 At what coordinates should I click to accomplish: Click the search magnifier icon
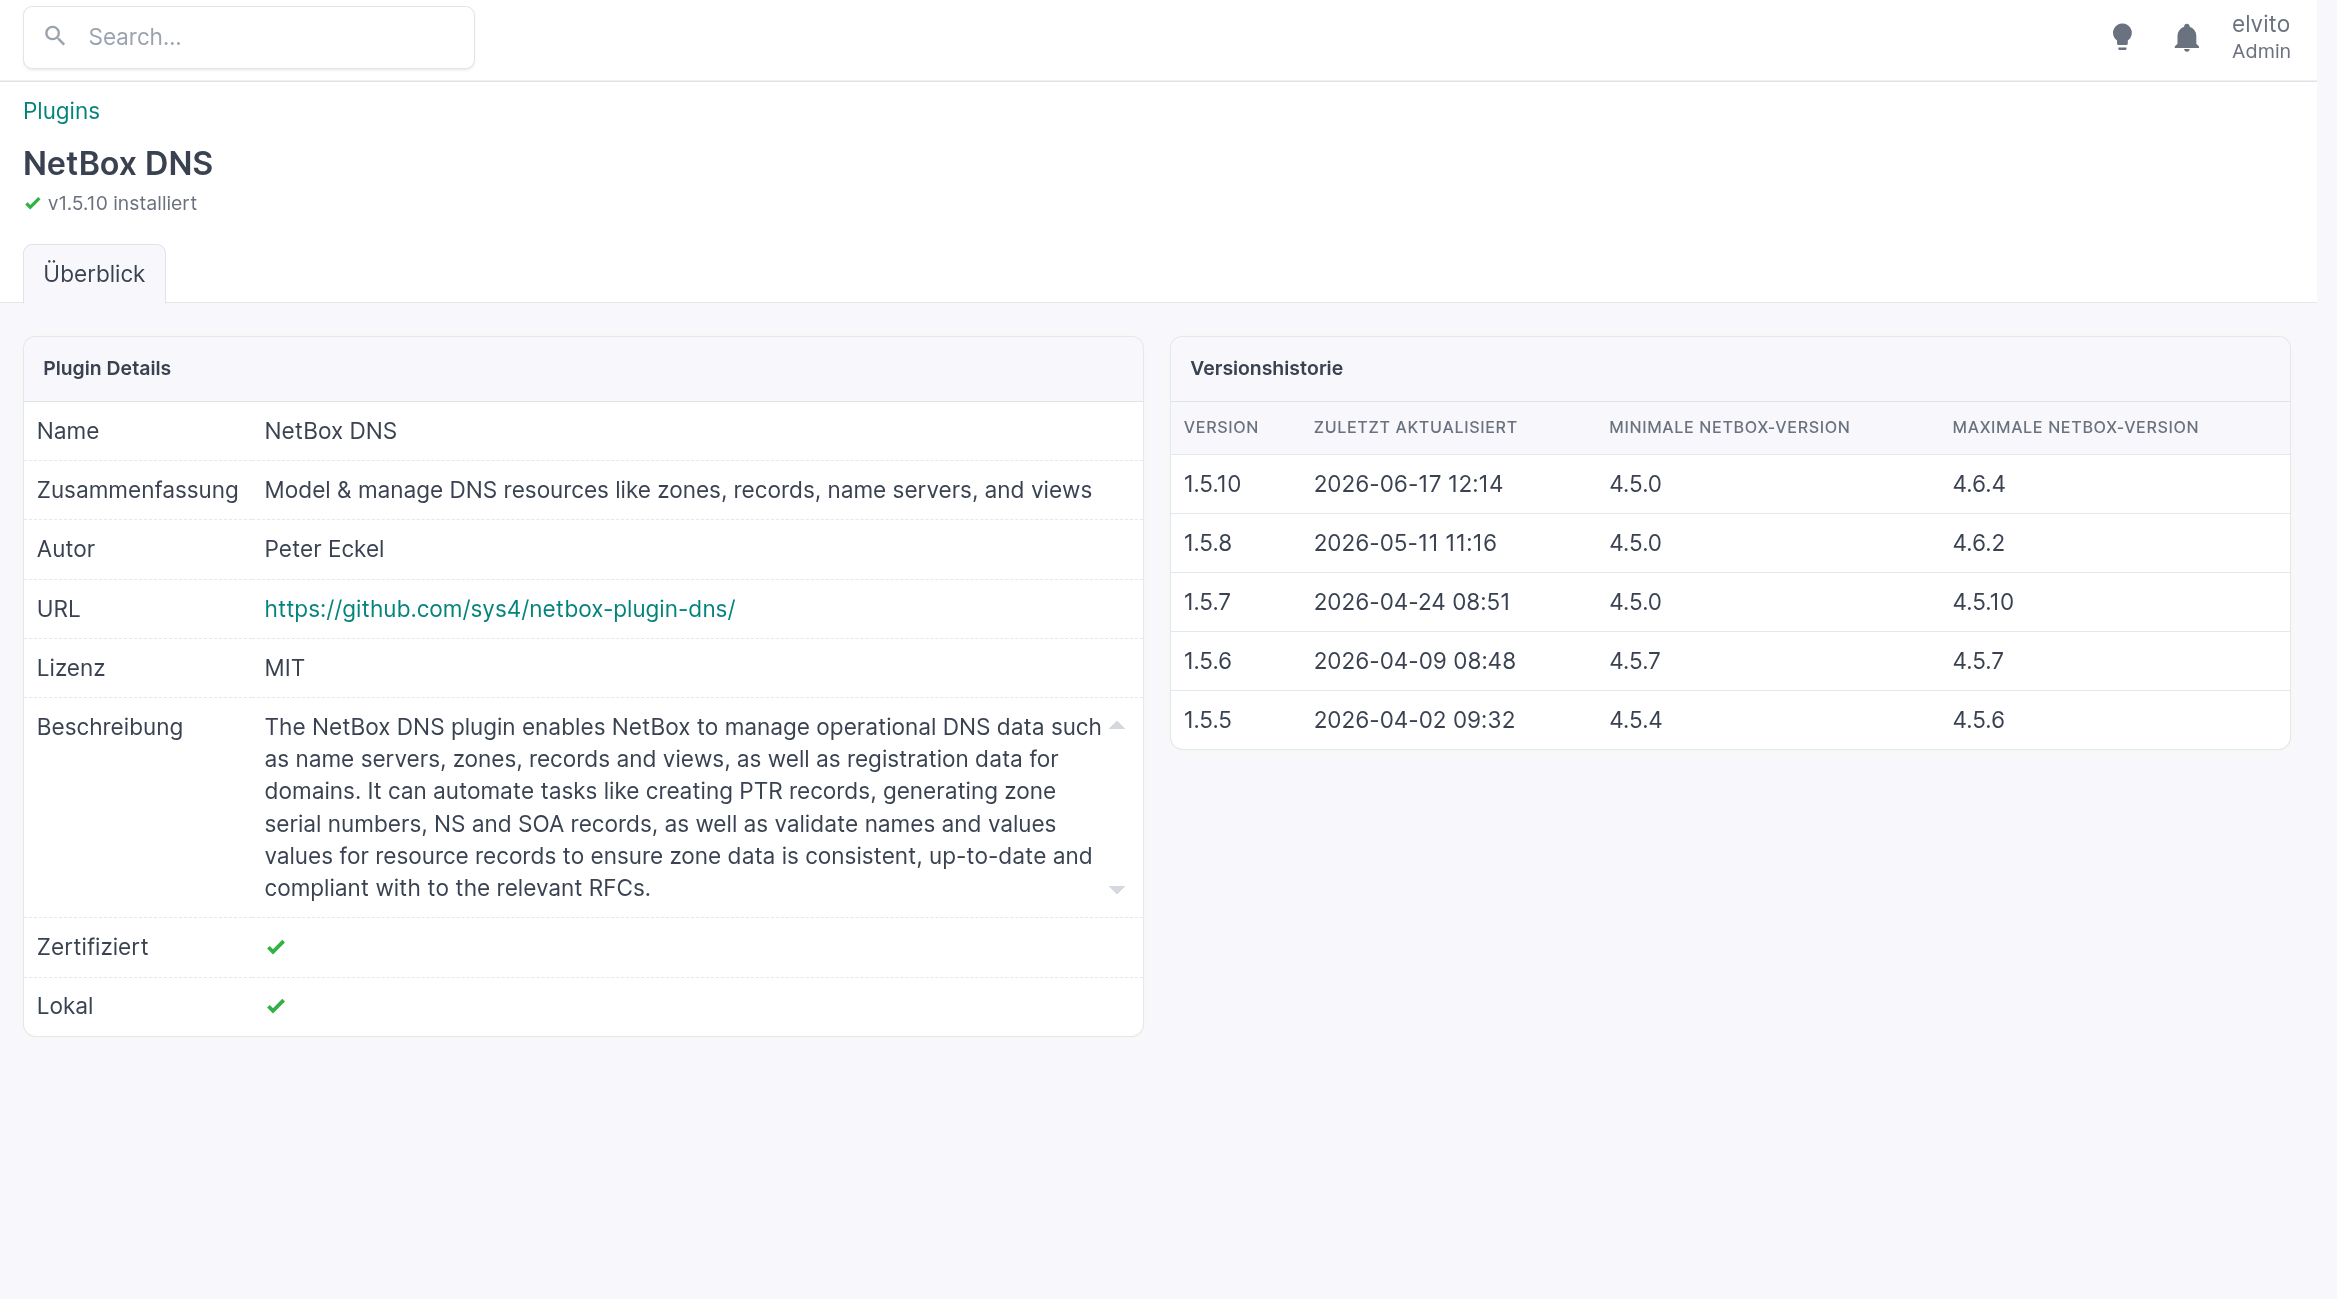pos(55,36)
